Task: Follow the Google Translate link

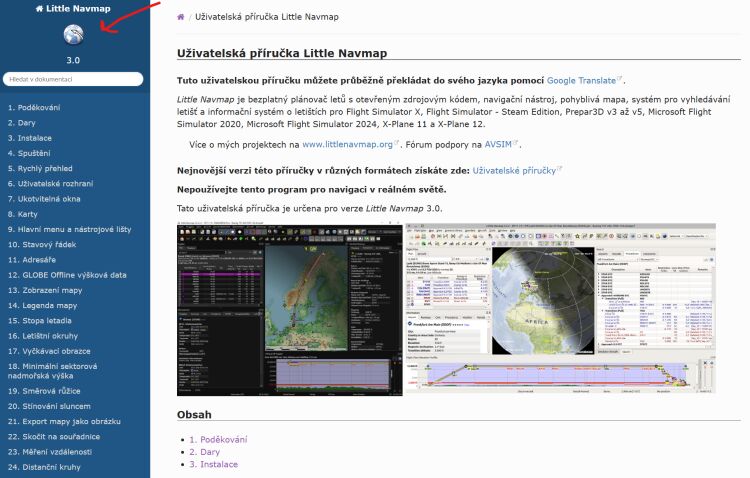Action: 584,80
